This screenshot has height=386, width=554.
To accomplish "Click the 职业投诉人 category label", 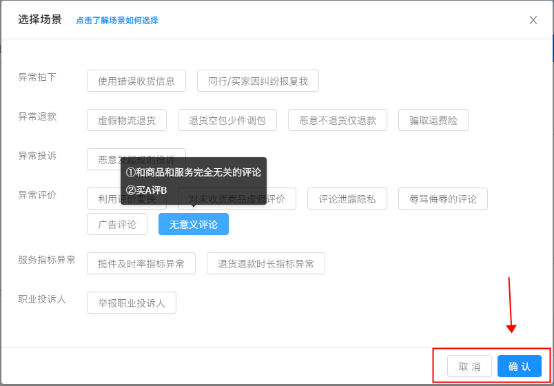I will (42, 299).
